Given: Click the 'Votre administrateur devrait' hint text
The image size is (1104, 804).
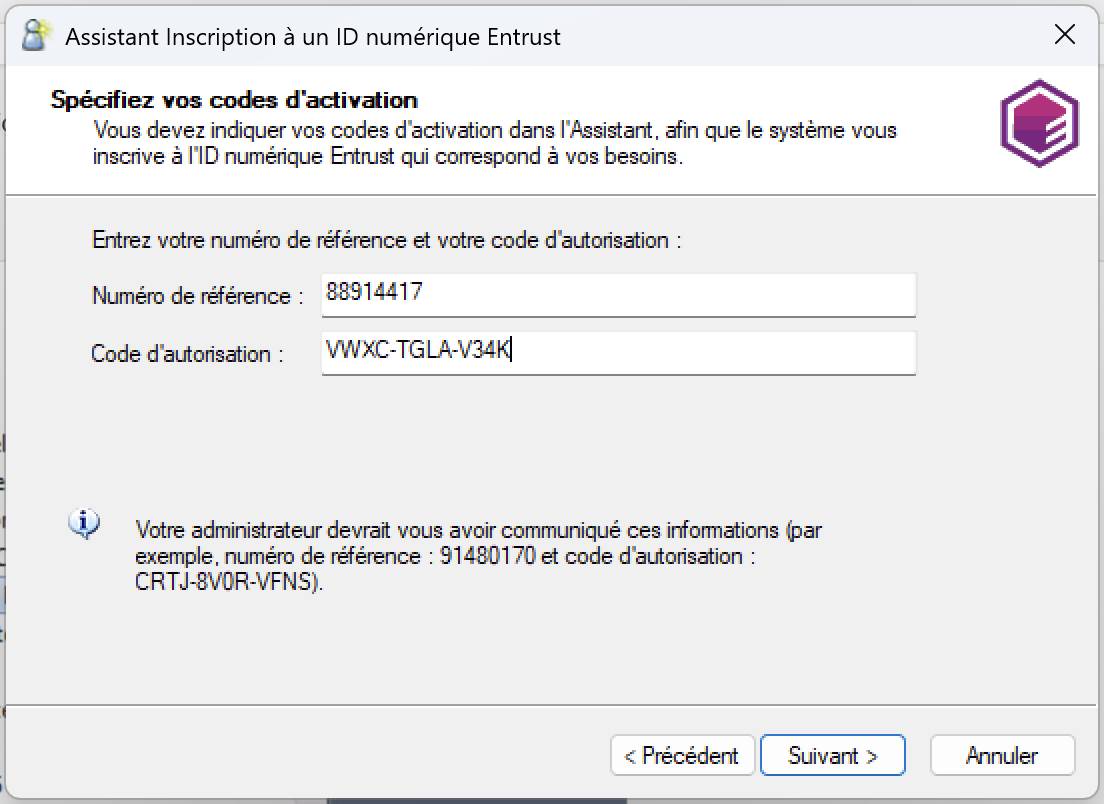Looking at the screenshot, I should (478, 530).
